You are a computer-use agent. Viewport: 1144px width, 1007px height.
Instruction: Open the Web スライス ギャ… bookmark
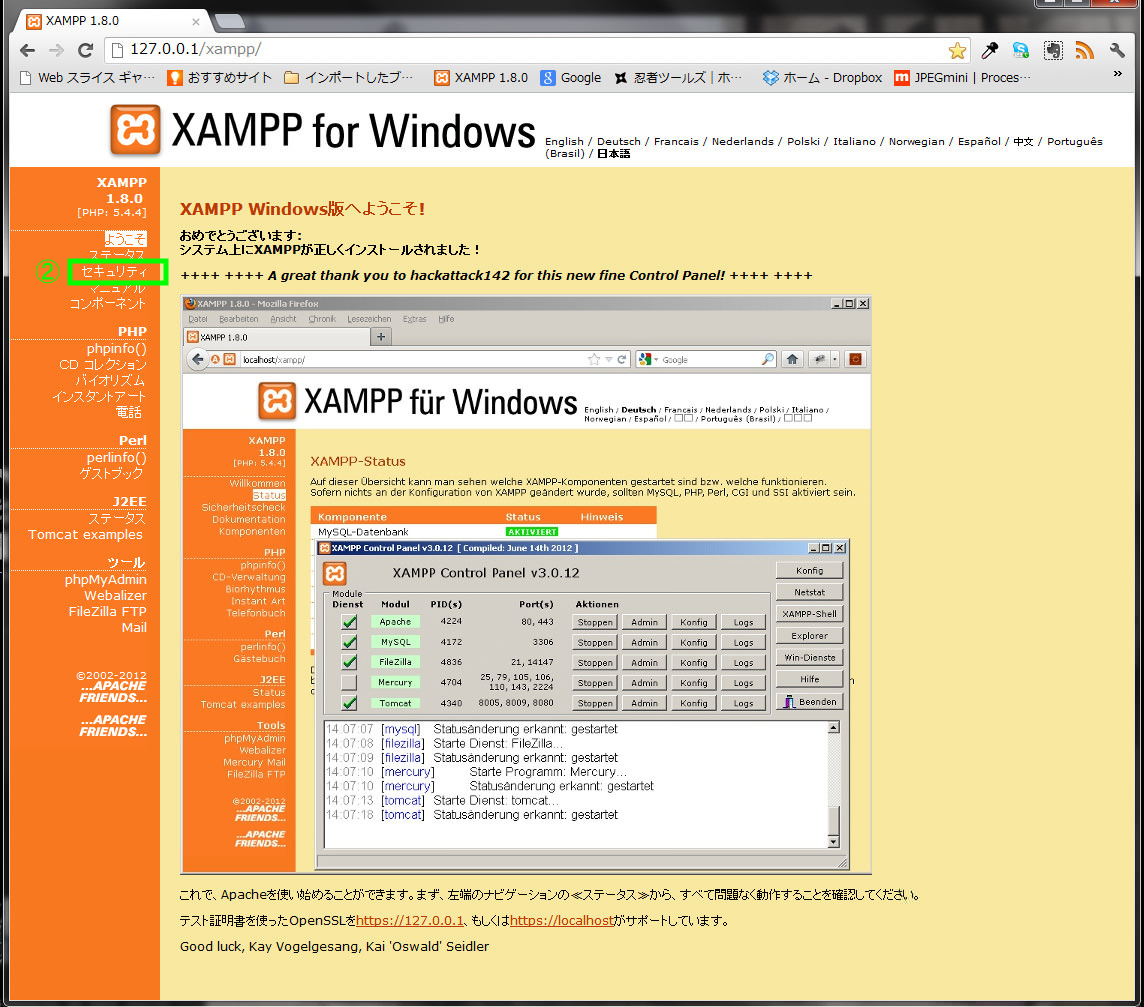pos(87,77)
